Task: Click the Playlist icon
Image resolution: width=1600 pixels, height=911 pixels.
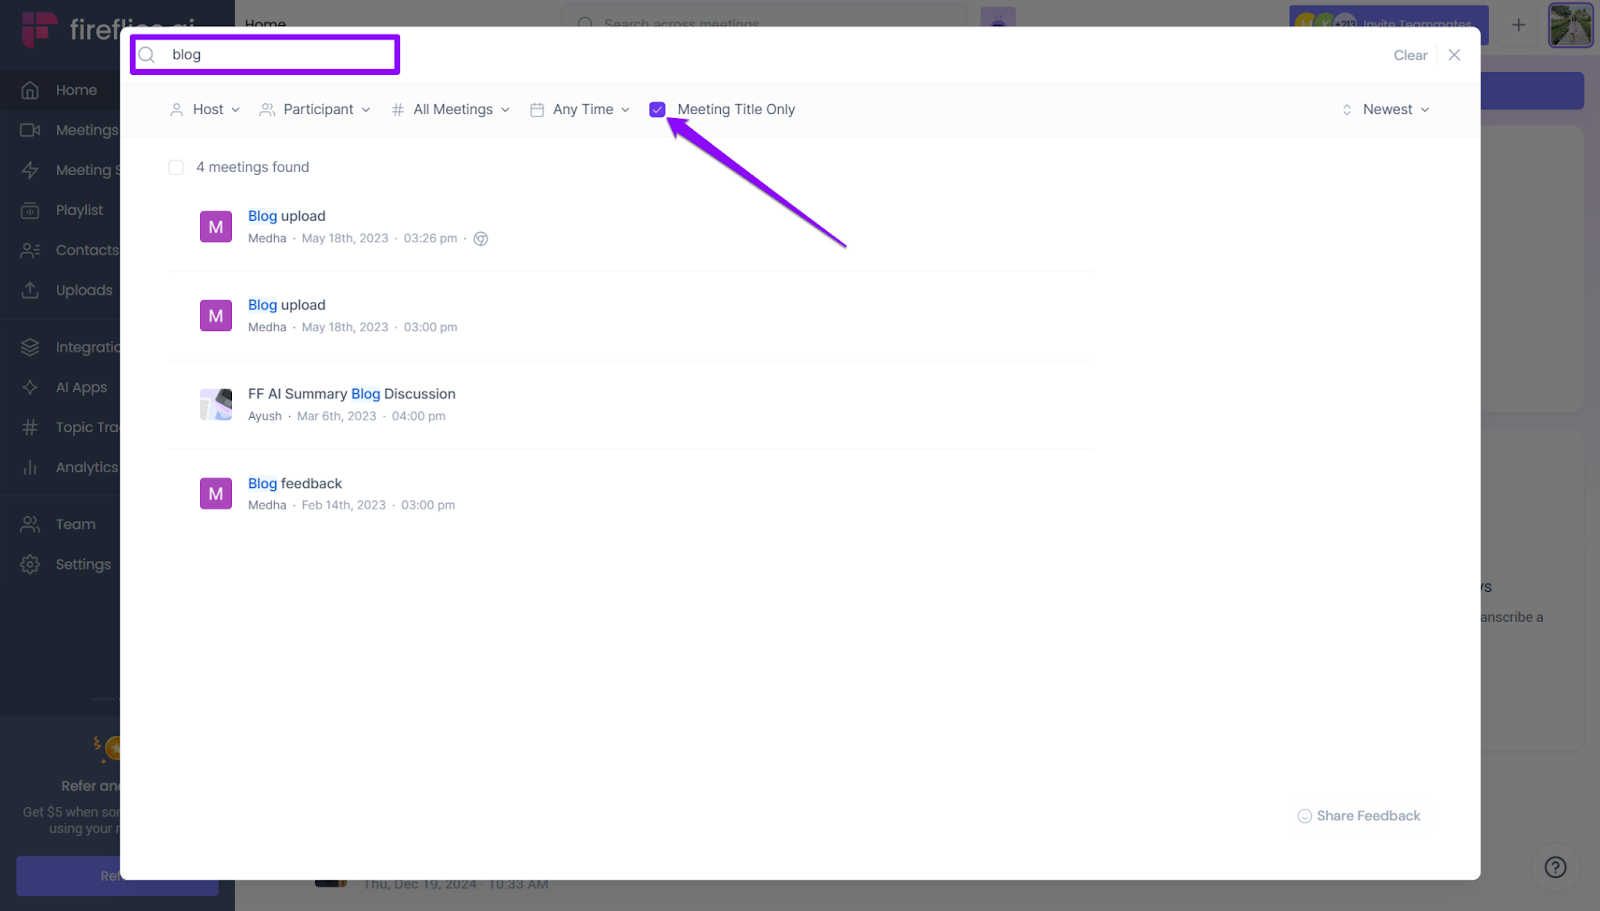Action: click(30, 210)
